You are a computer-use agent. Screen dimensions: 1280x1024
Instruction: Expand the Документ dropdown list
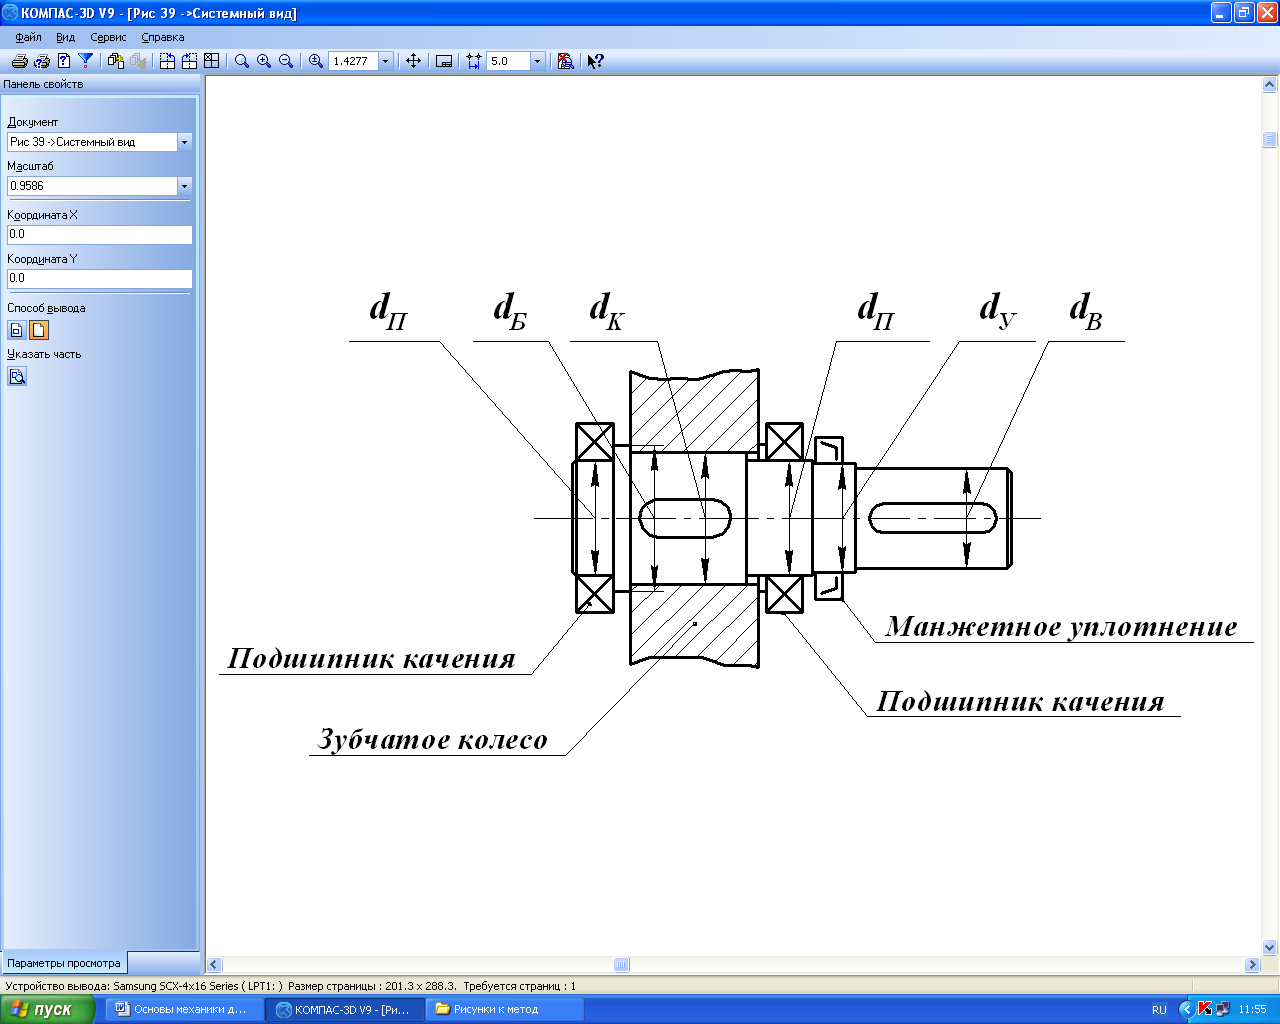click(x=184, y=142)
